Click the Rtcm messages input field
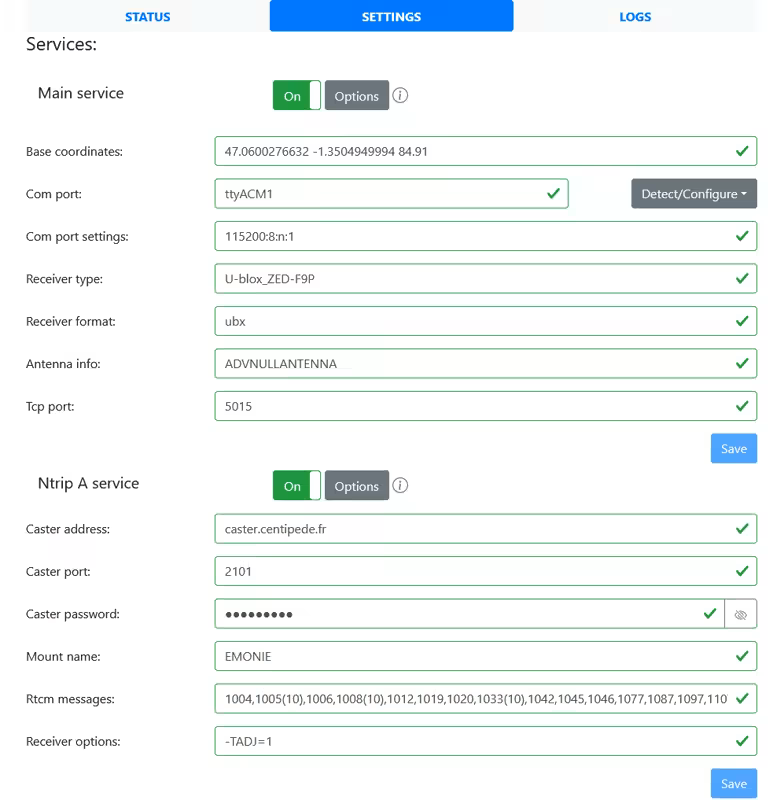This screenshot has width=784, height=800. [470, 699]
